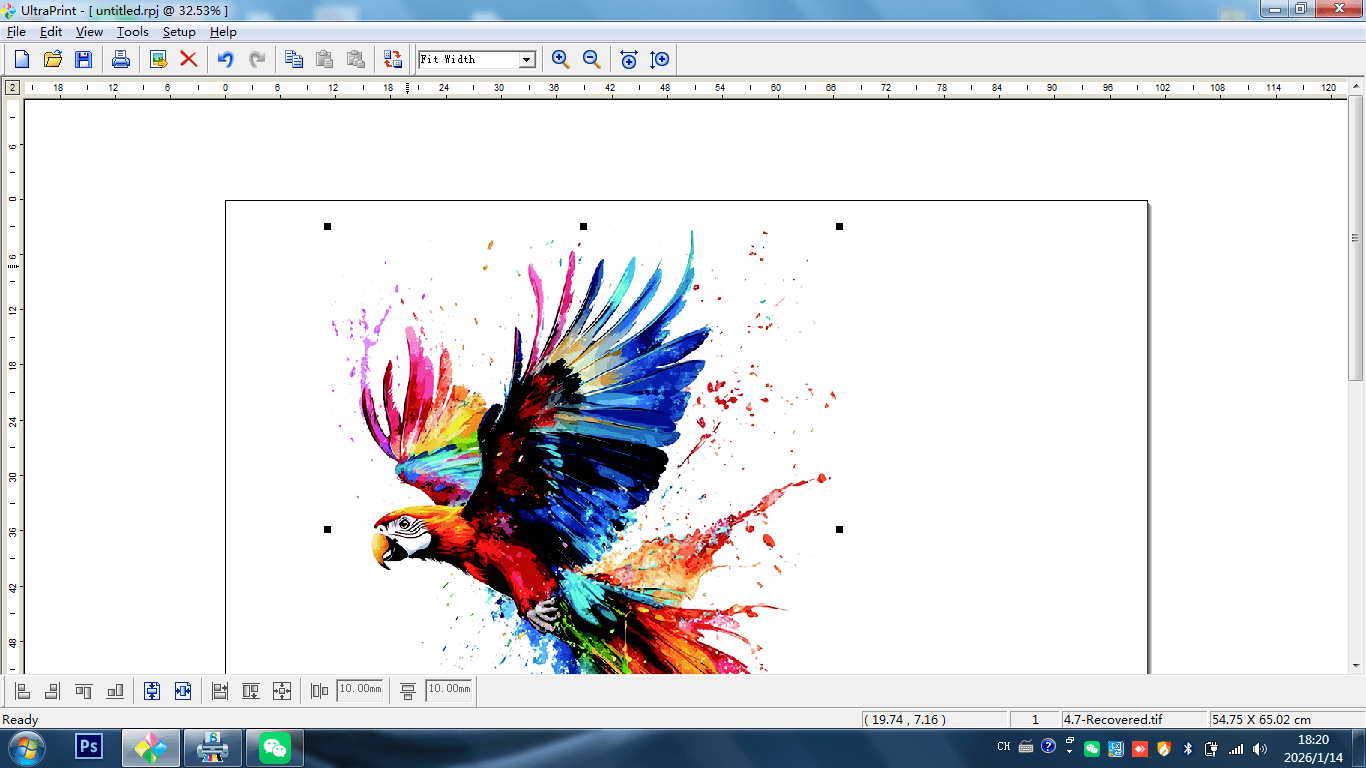Zoom in using the magnifier plus icon
Viewport: 1366px width, 768px height.
(560, 59)
